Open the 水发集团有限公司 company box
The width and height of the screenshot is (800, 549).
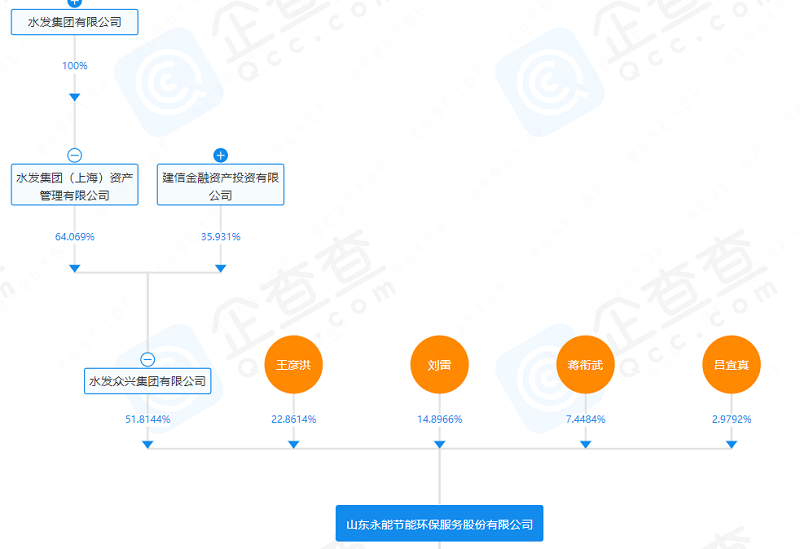(x=74, y=22)
